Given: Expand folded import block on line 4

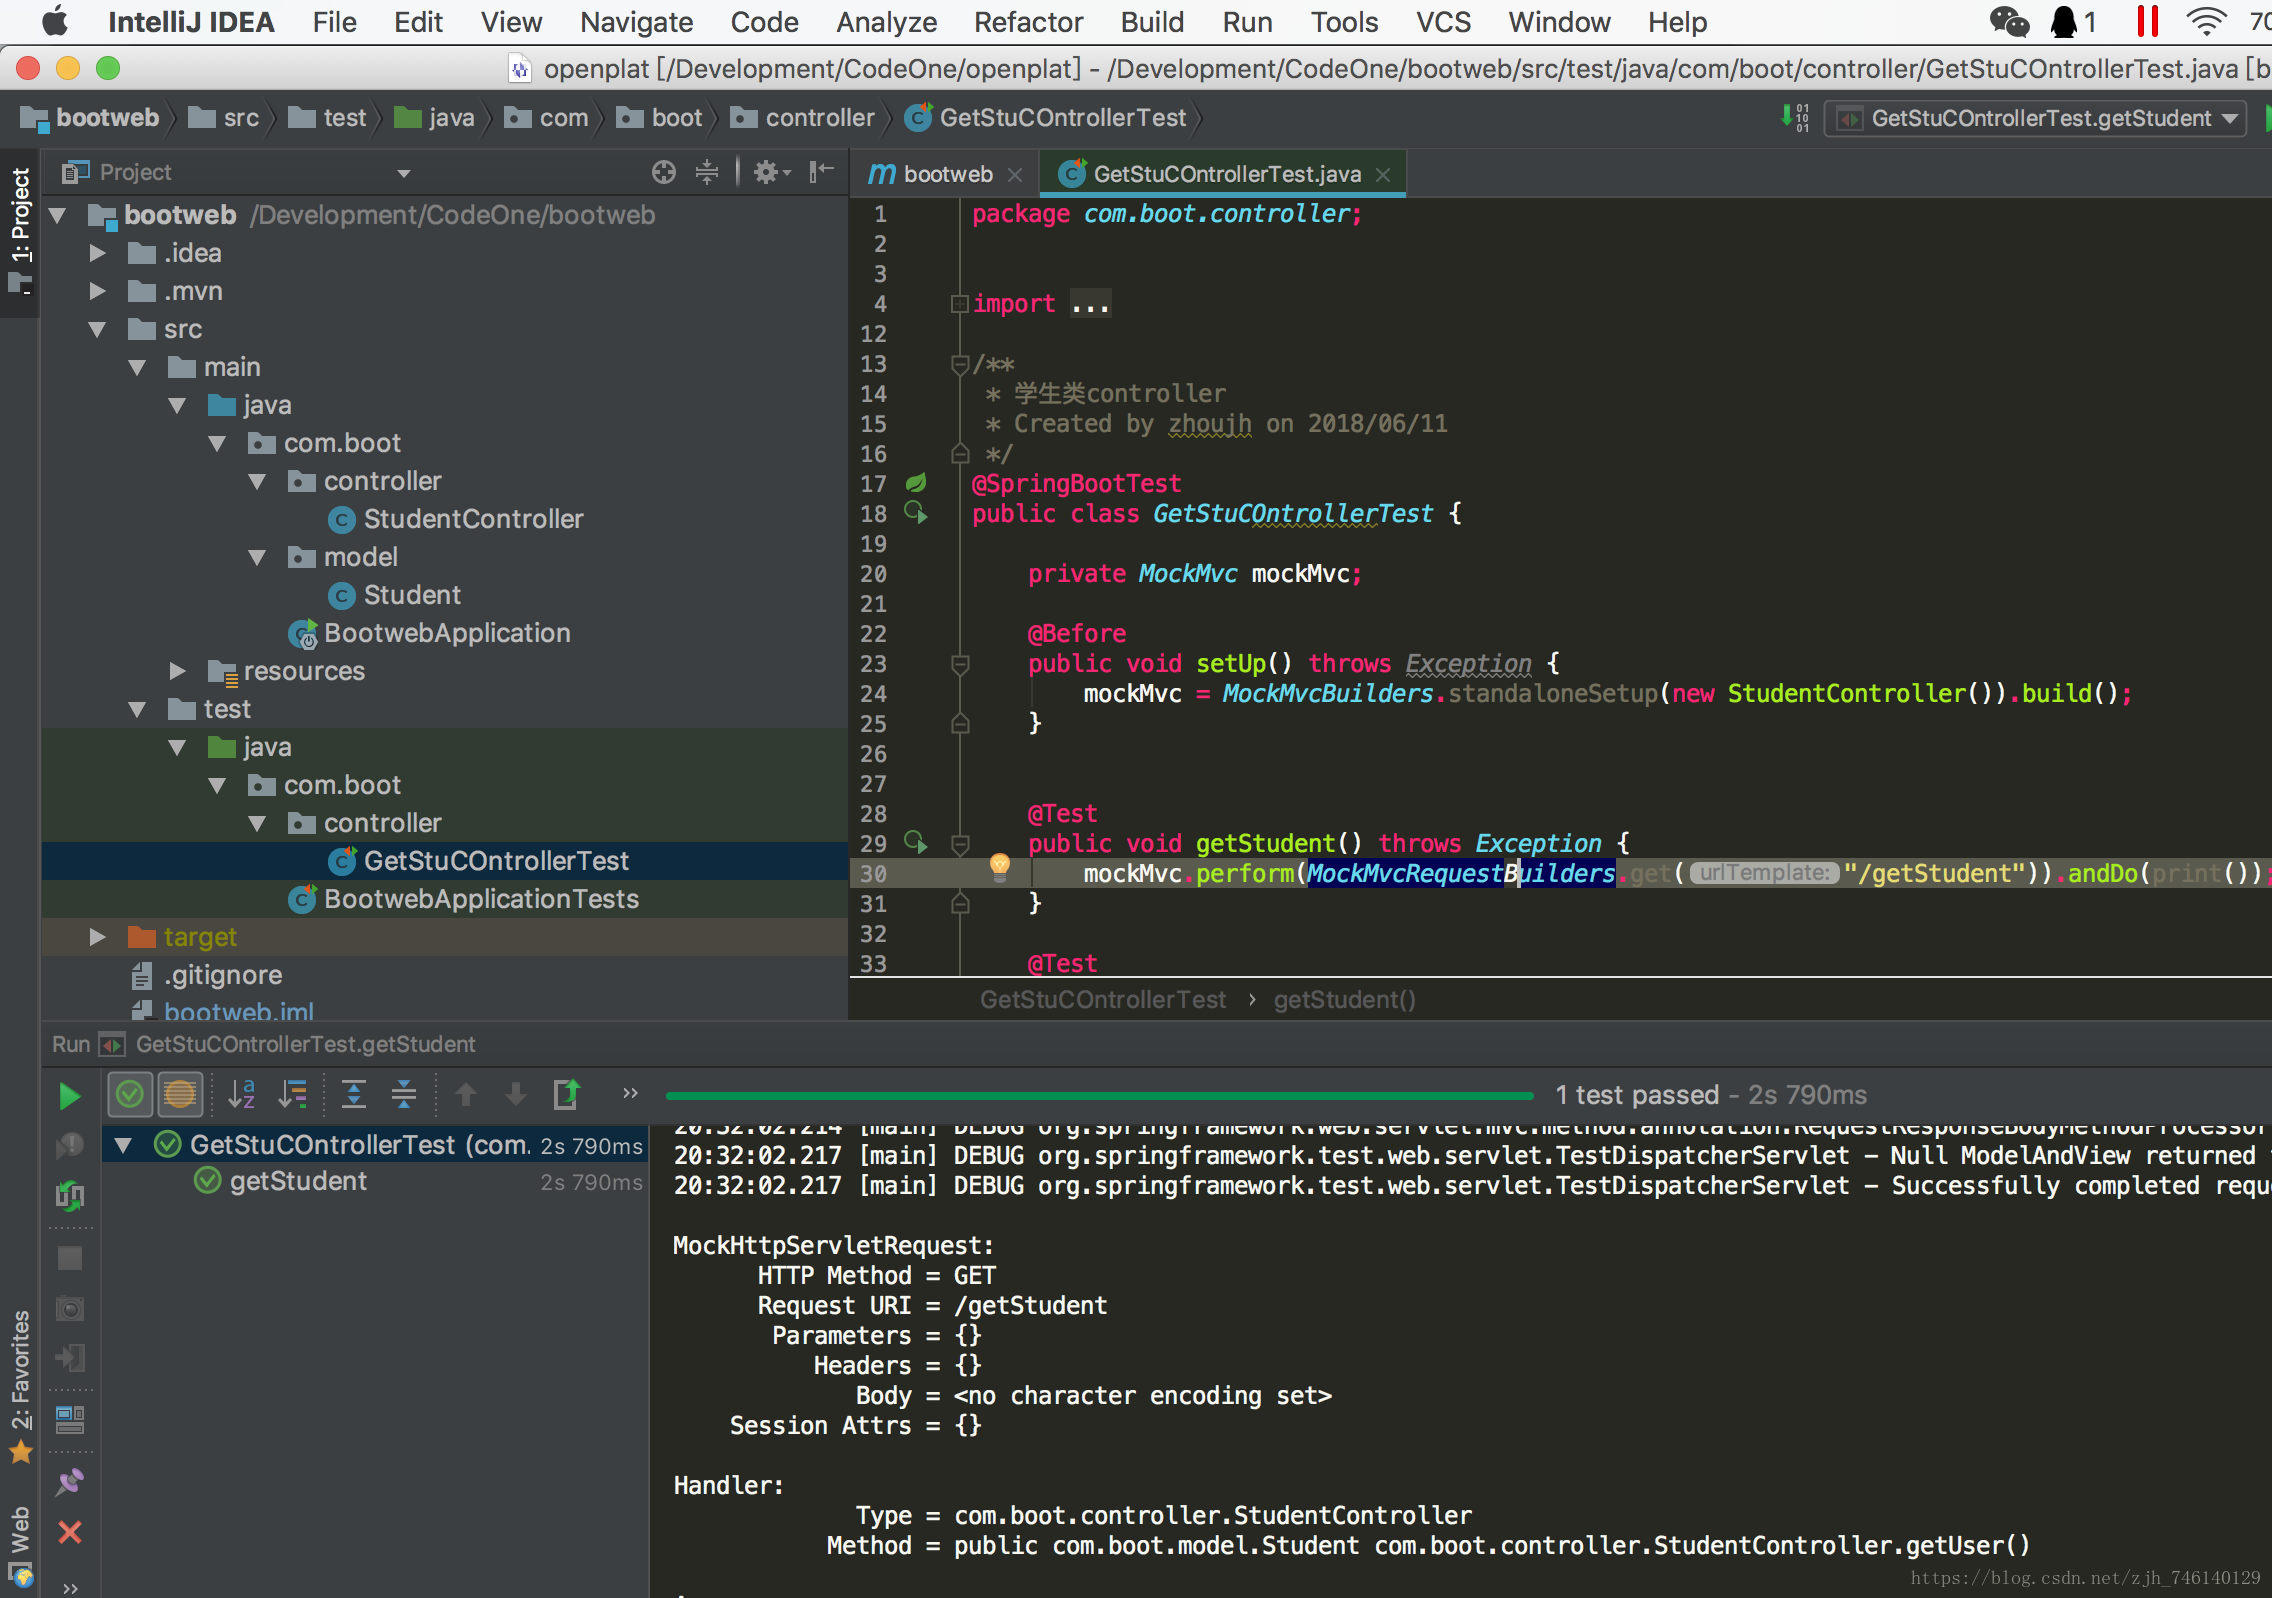Looking at the screenshot, I should pos(959,303).
